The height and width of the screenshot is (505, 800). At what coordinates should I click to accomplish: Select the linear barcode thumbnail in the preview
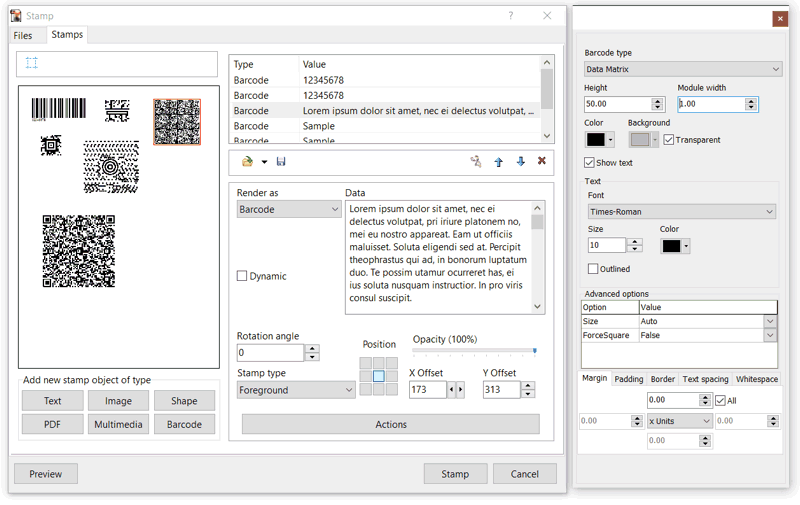pos(59,109)
